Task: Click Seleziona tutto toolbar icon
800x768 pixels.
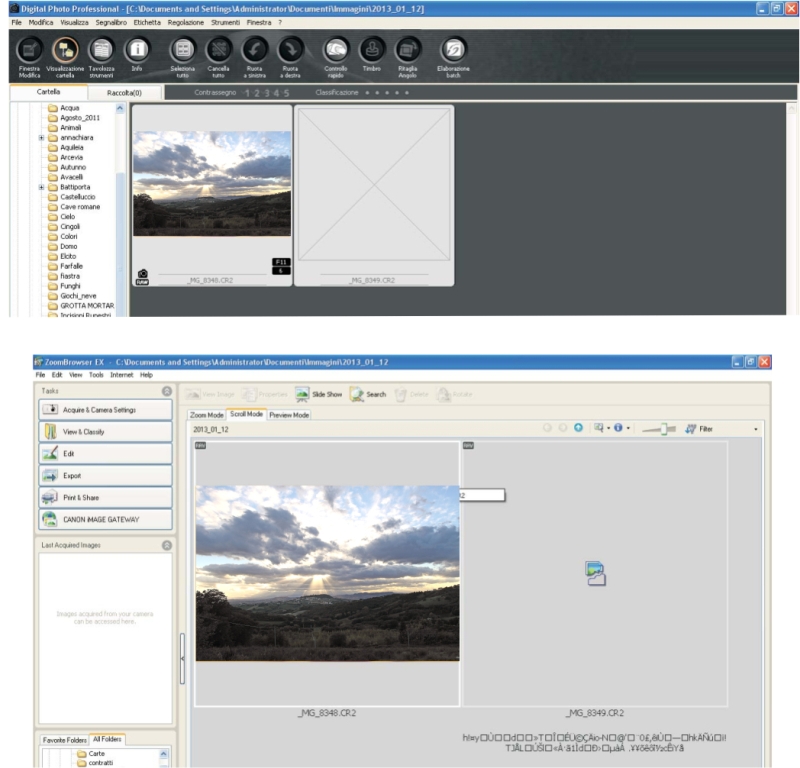Action: pos(183,51)
